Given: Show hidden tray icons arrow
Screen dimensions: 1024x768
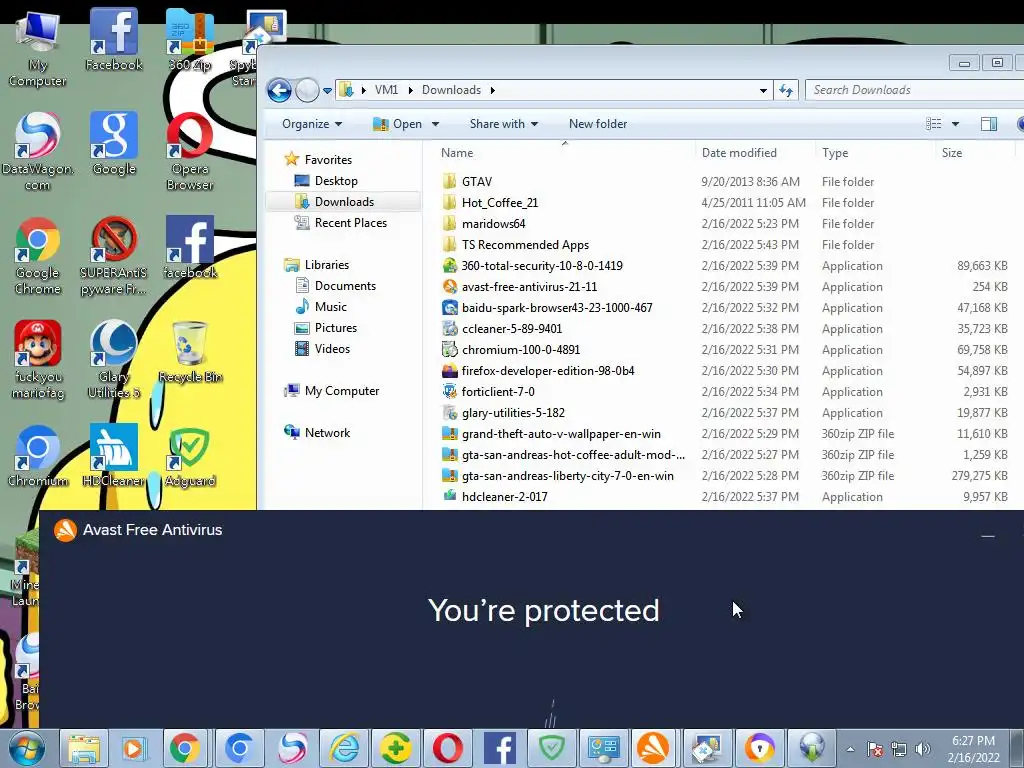Looking at the screenshot, I should pyautogui.click(x=850, y=749).
